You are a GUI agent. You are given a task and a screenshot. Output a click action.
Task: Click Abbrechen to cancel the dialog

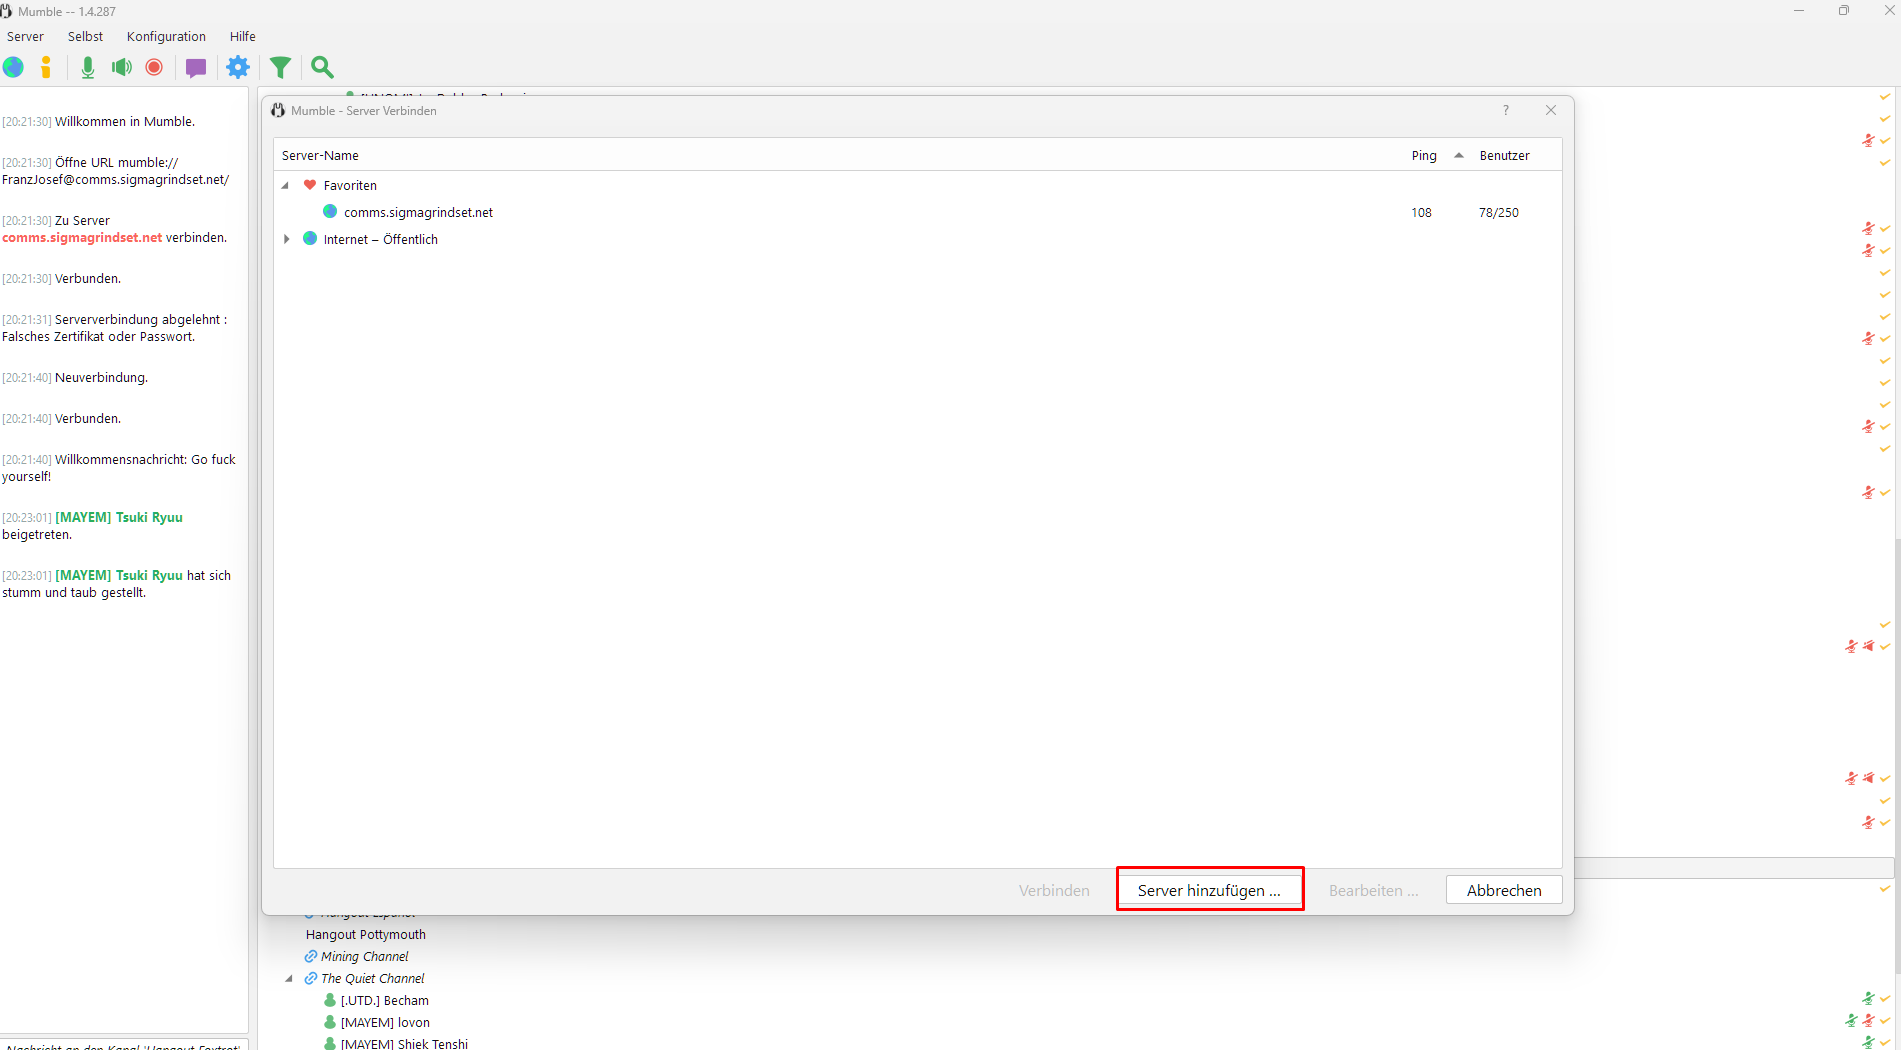(x=1503, y=890)
